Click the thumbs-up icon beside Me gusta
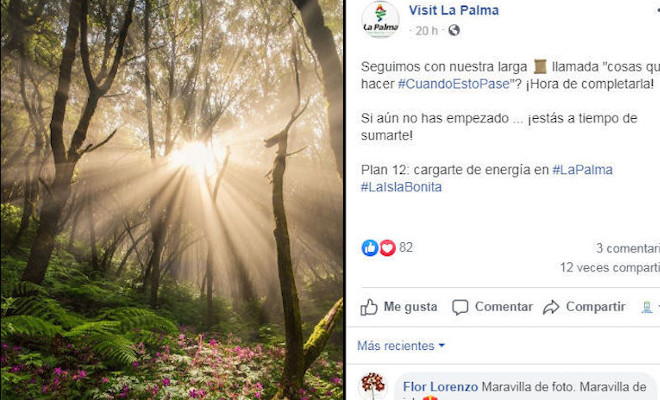 pos(369,307)
